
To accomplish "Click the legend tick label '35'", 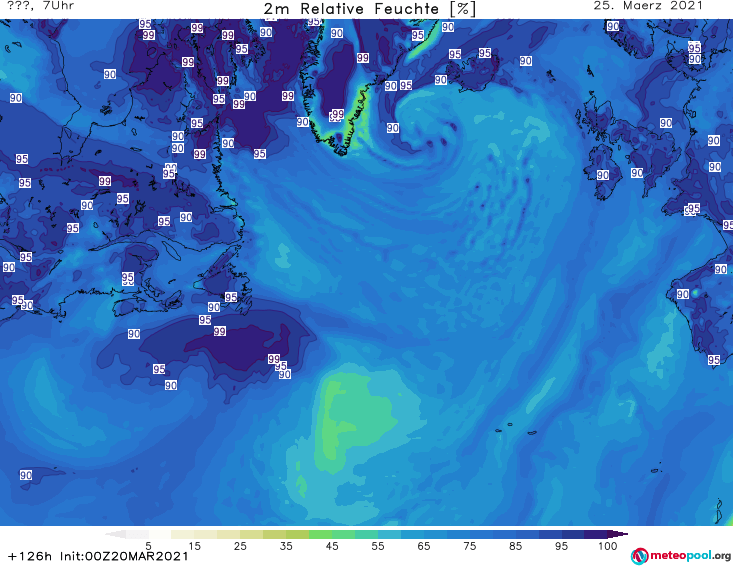I will pos(286,545).
